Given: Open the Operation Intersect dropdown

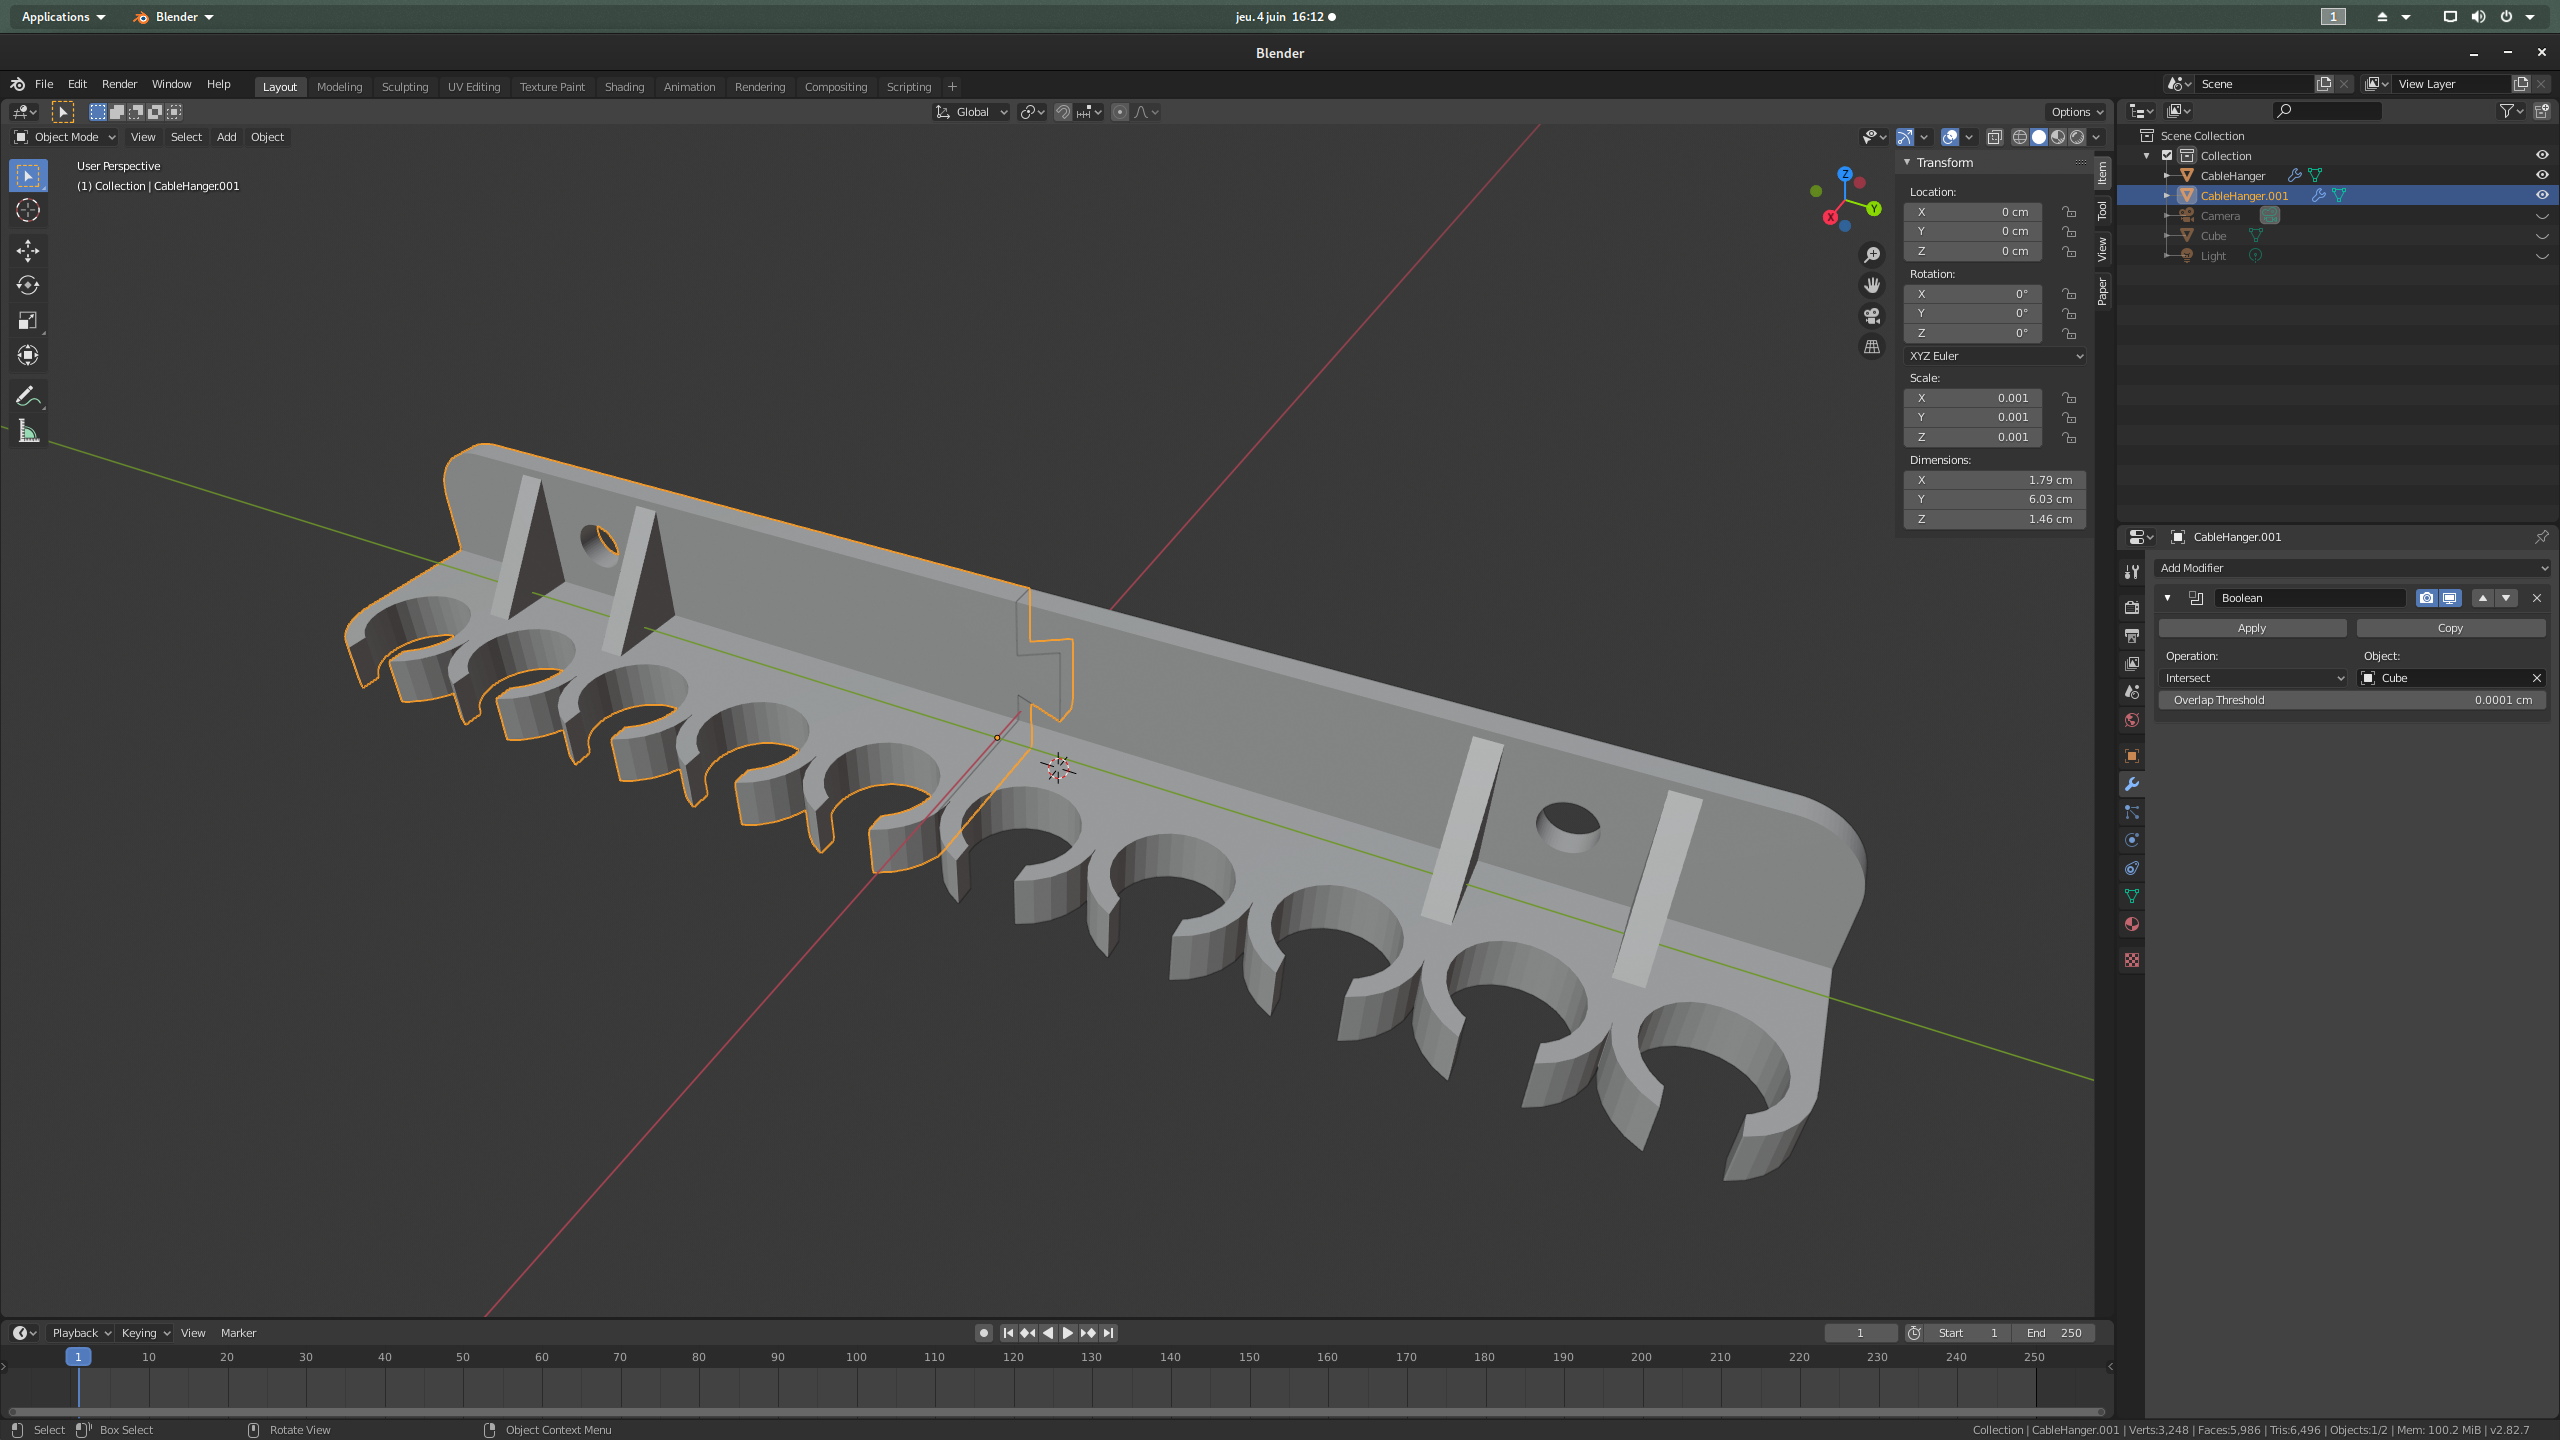Looking at the screenshot, I should click(x=2254, y=678).
